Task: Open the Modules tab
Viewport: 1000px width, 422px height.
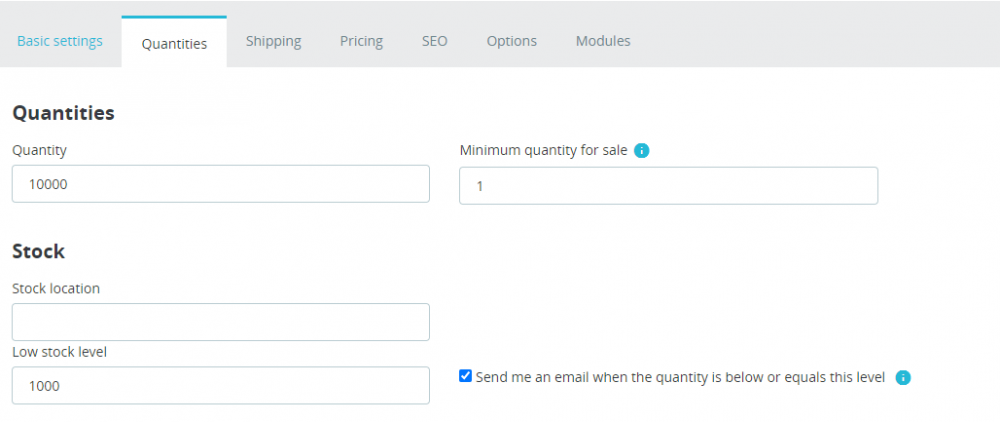Action: (602, 41)
